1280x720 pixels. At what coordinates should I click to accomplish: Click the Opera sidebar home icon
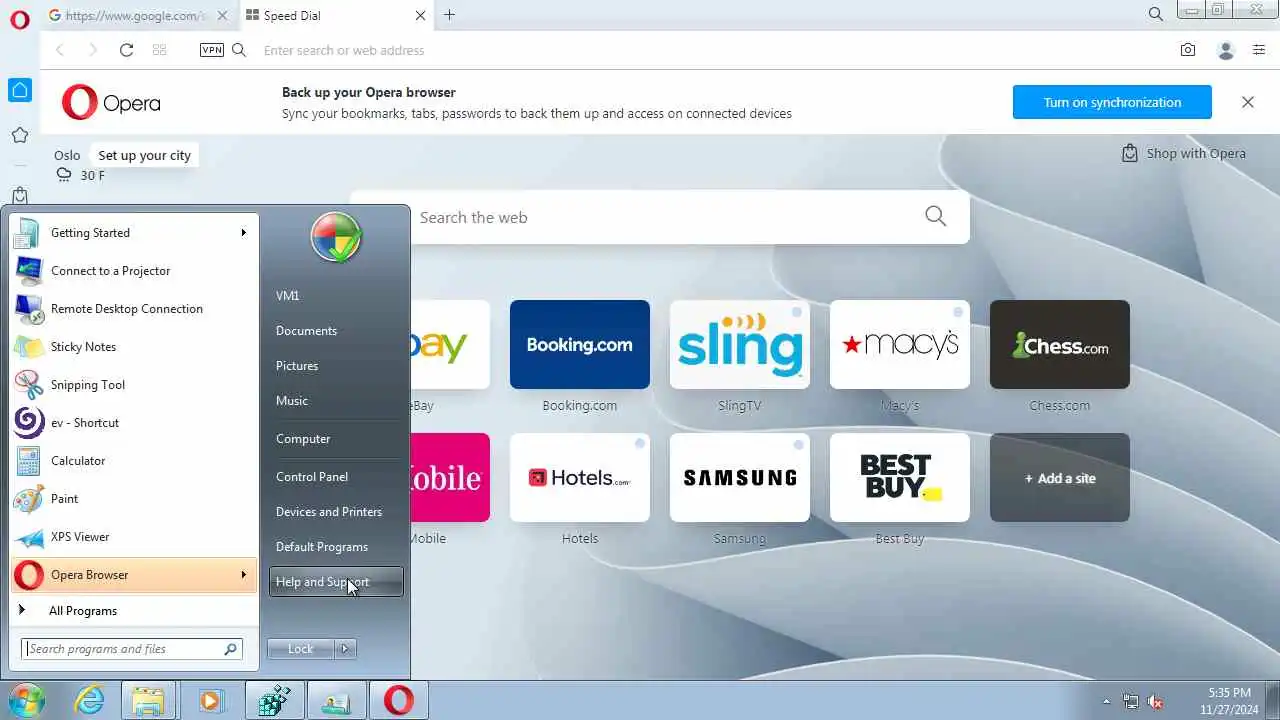click(20, 90)
